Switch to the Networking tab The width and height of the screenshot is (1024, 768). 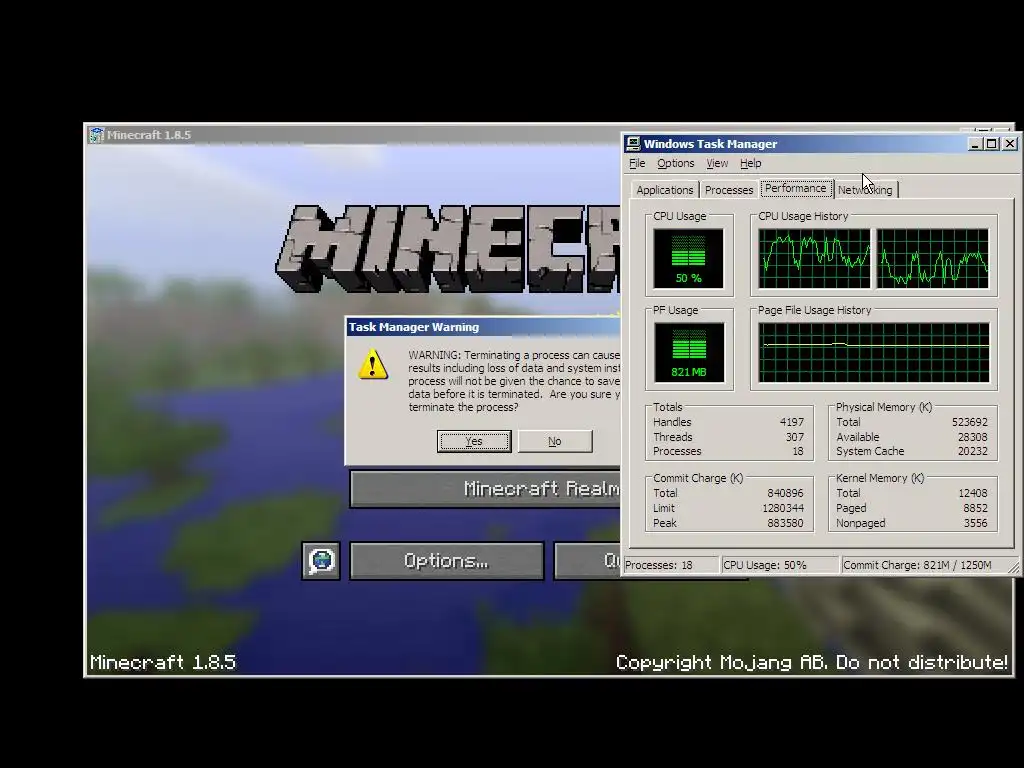[x=865, y=190]
